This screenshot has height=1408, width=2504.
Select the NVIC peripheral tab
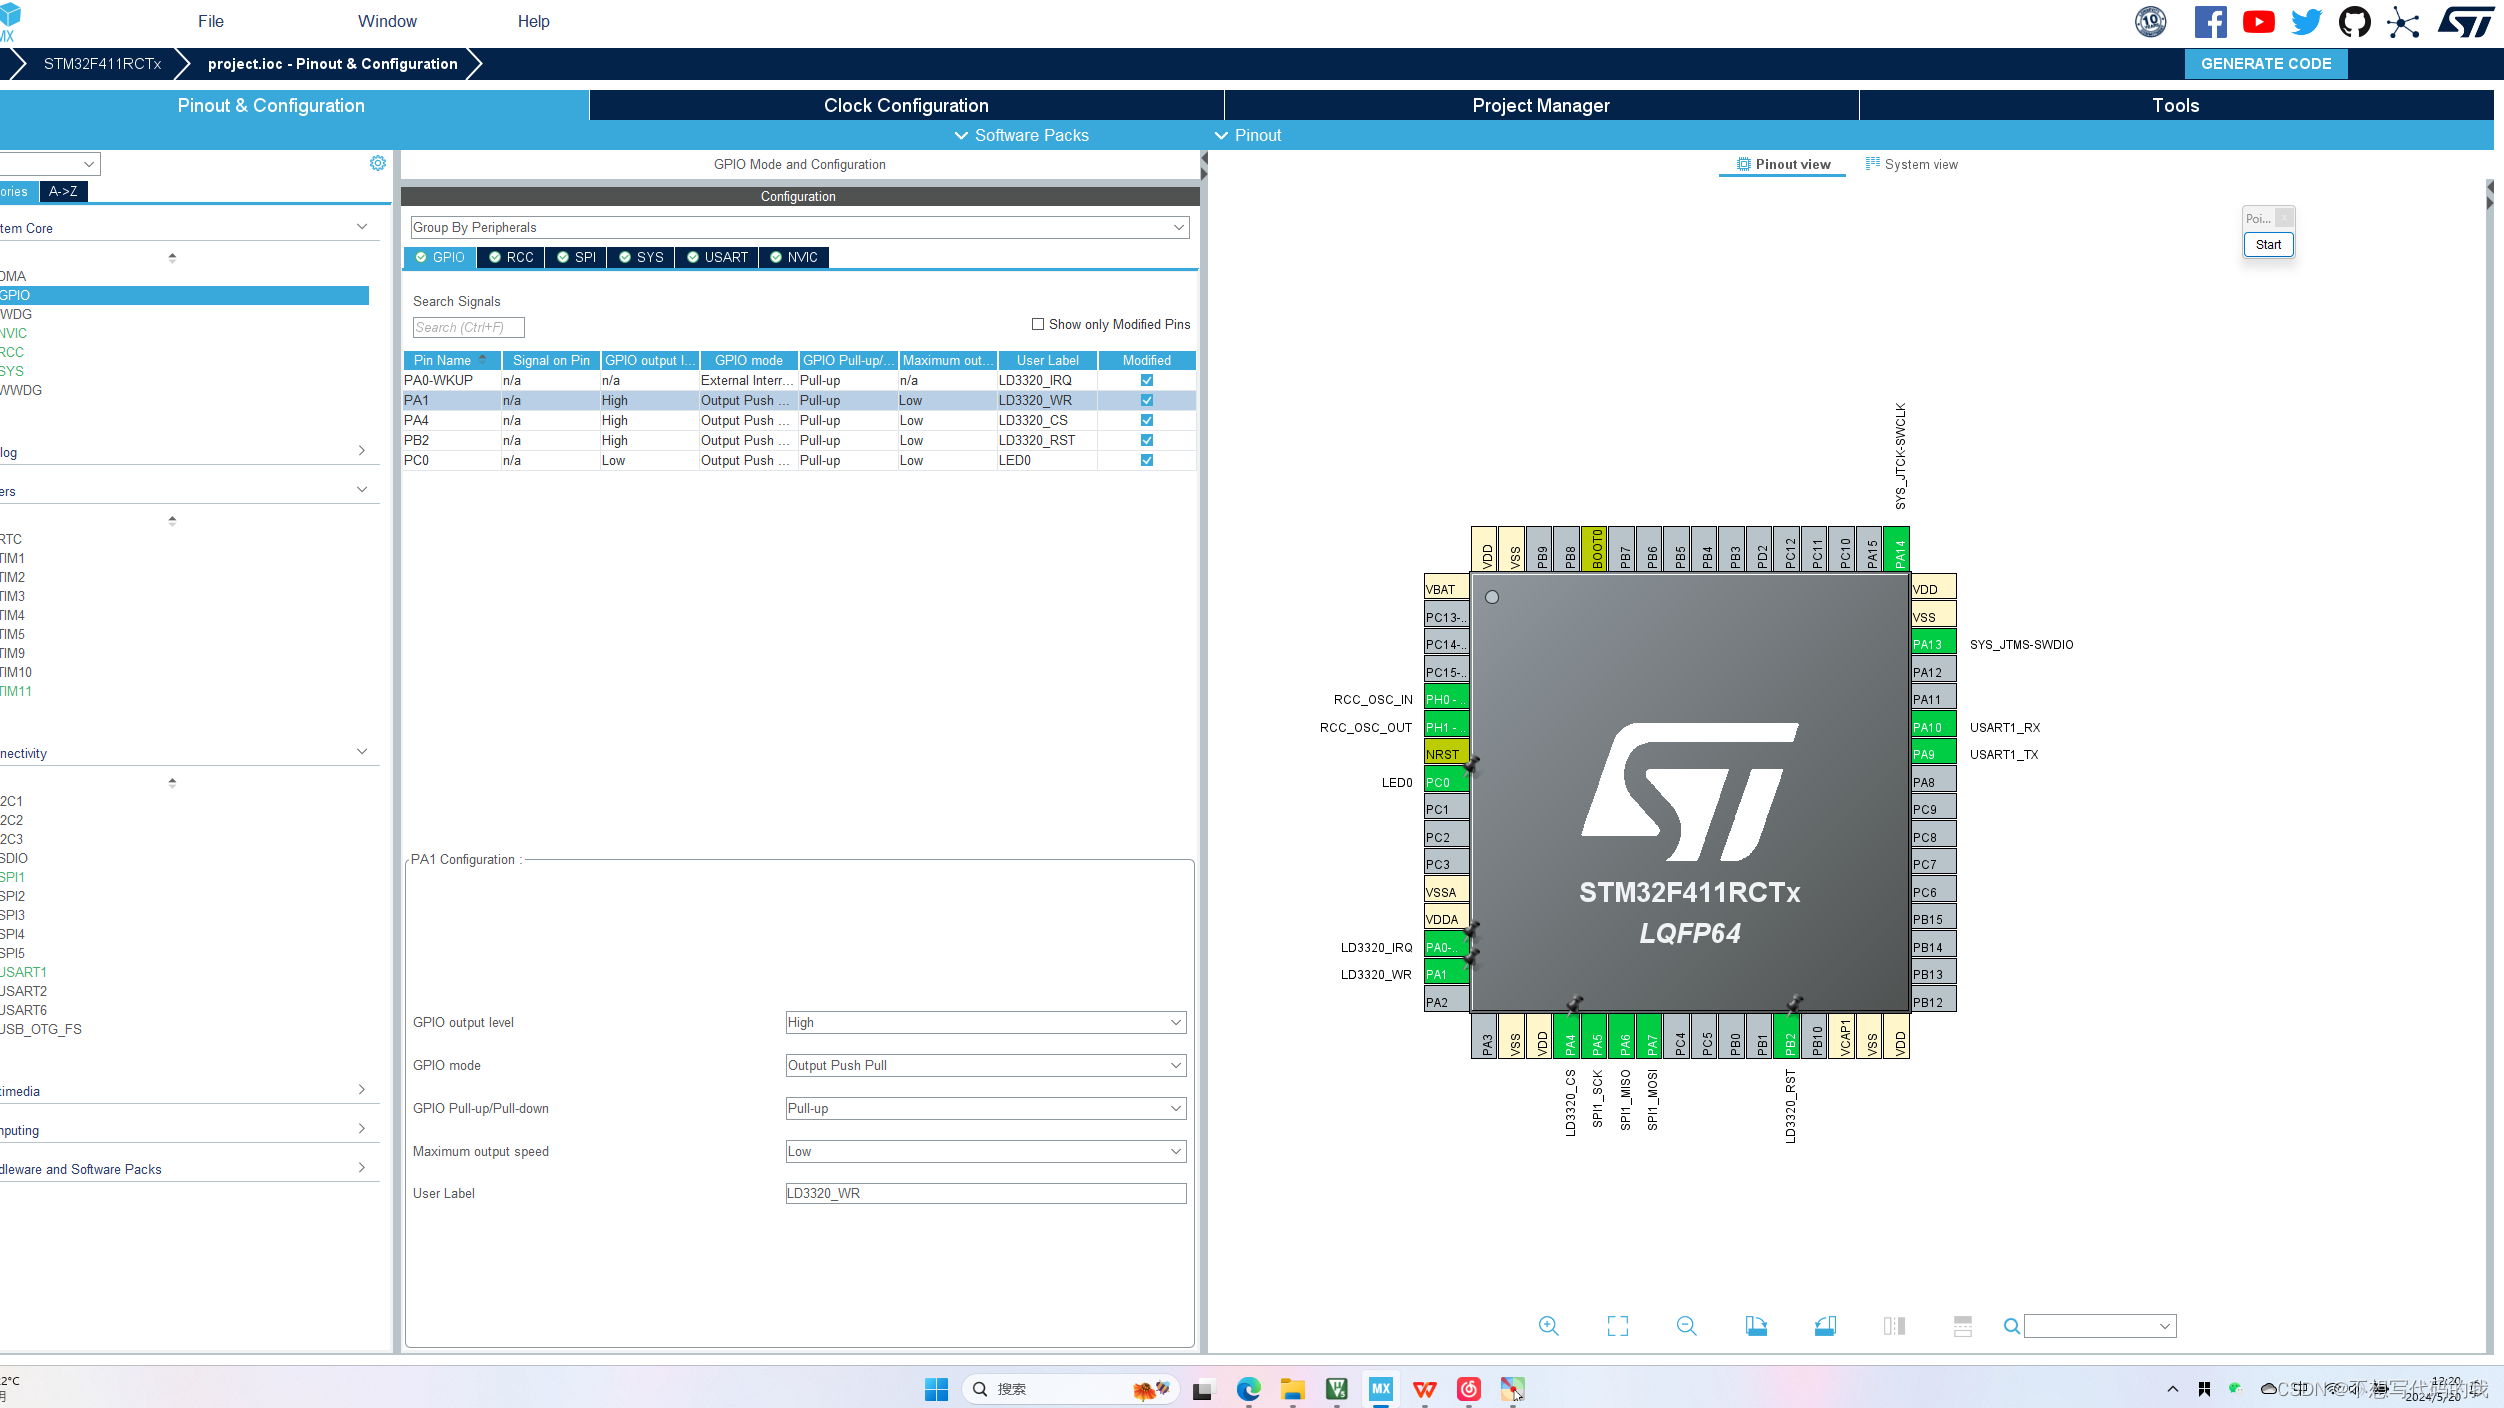[794, 257]
